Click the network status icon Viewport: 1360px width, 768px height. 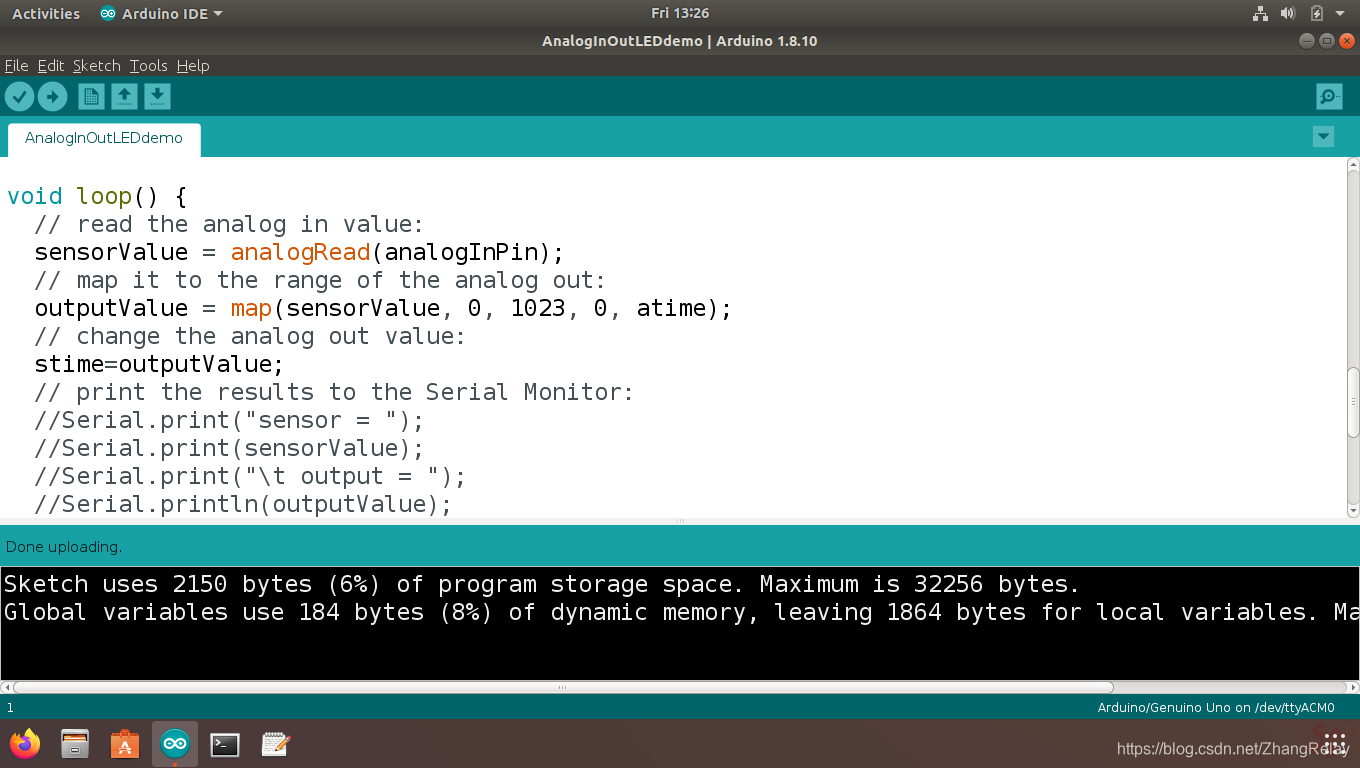1260,13
